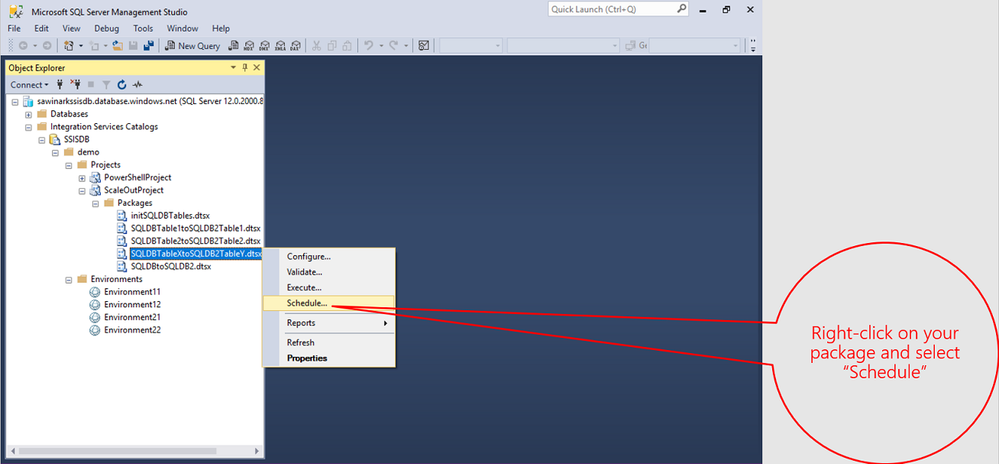Expand the PowerShellProject node
The width and height of the screenshot is (999, 464).
pyautogui.click(x=82, y=178)
